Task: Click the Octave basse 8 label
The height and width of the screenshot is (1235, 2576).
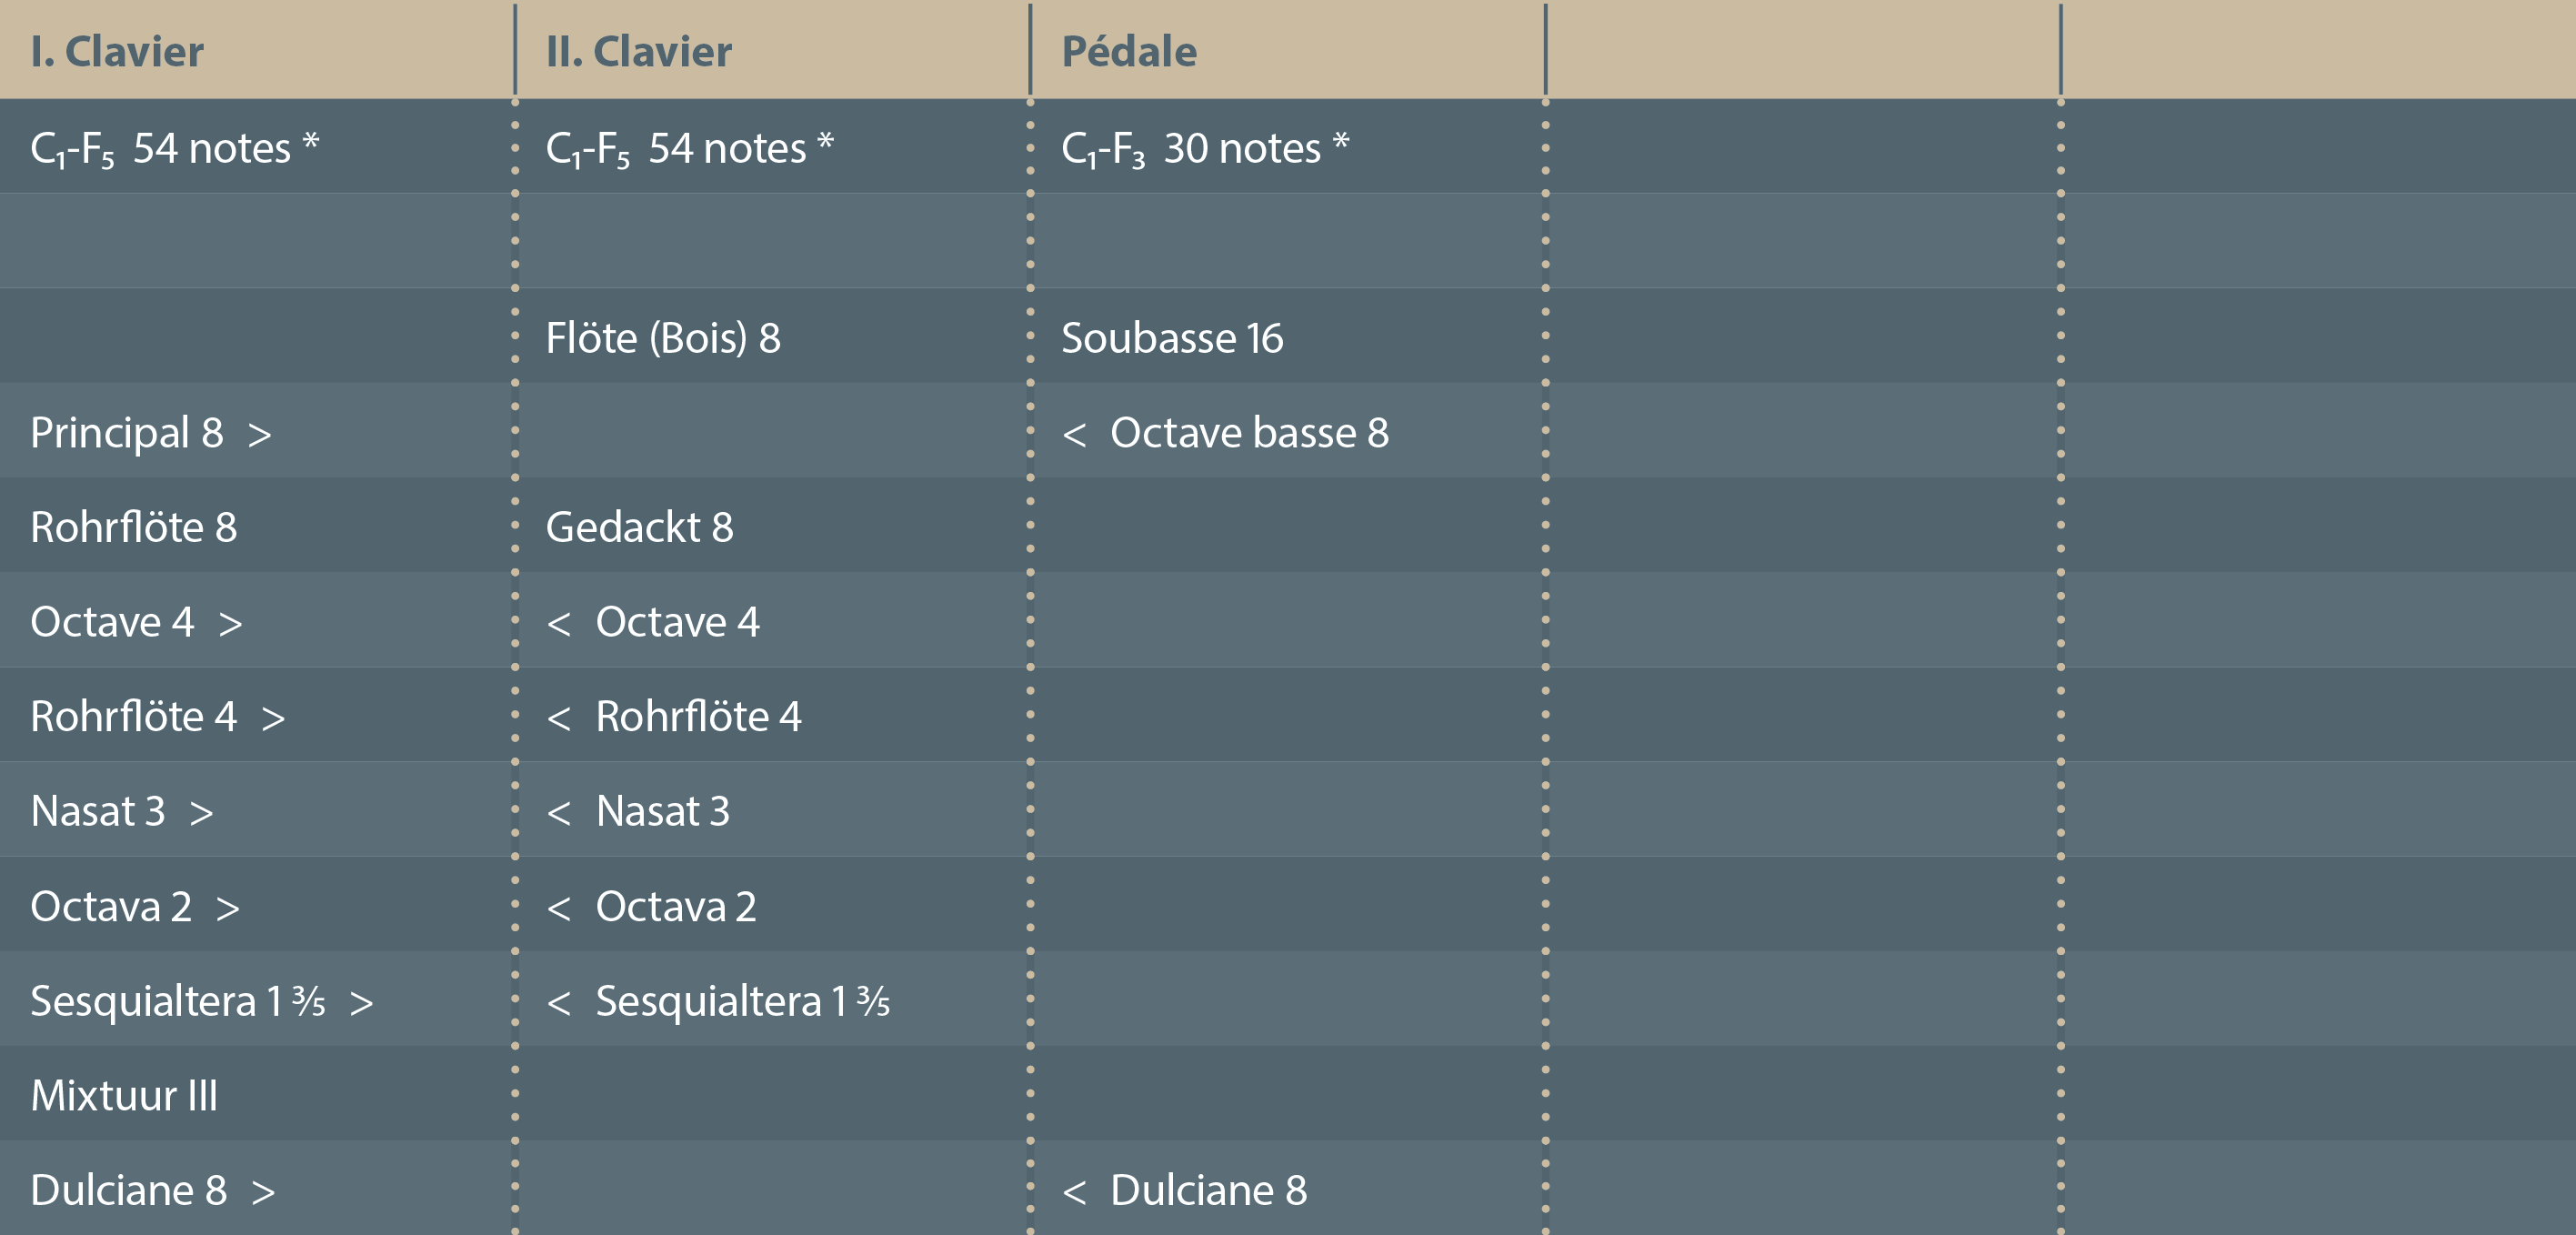Action: pyautogui.click(x=1249, y=433)
